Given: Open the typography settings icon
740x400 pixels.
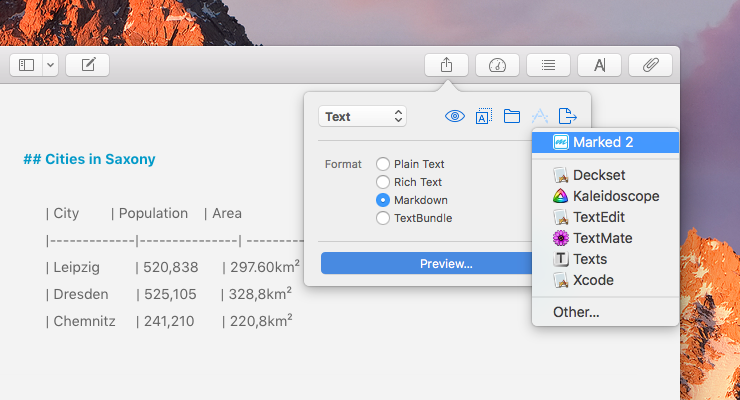Looking at the screenshot, I should [599, 65].
